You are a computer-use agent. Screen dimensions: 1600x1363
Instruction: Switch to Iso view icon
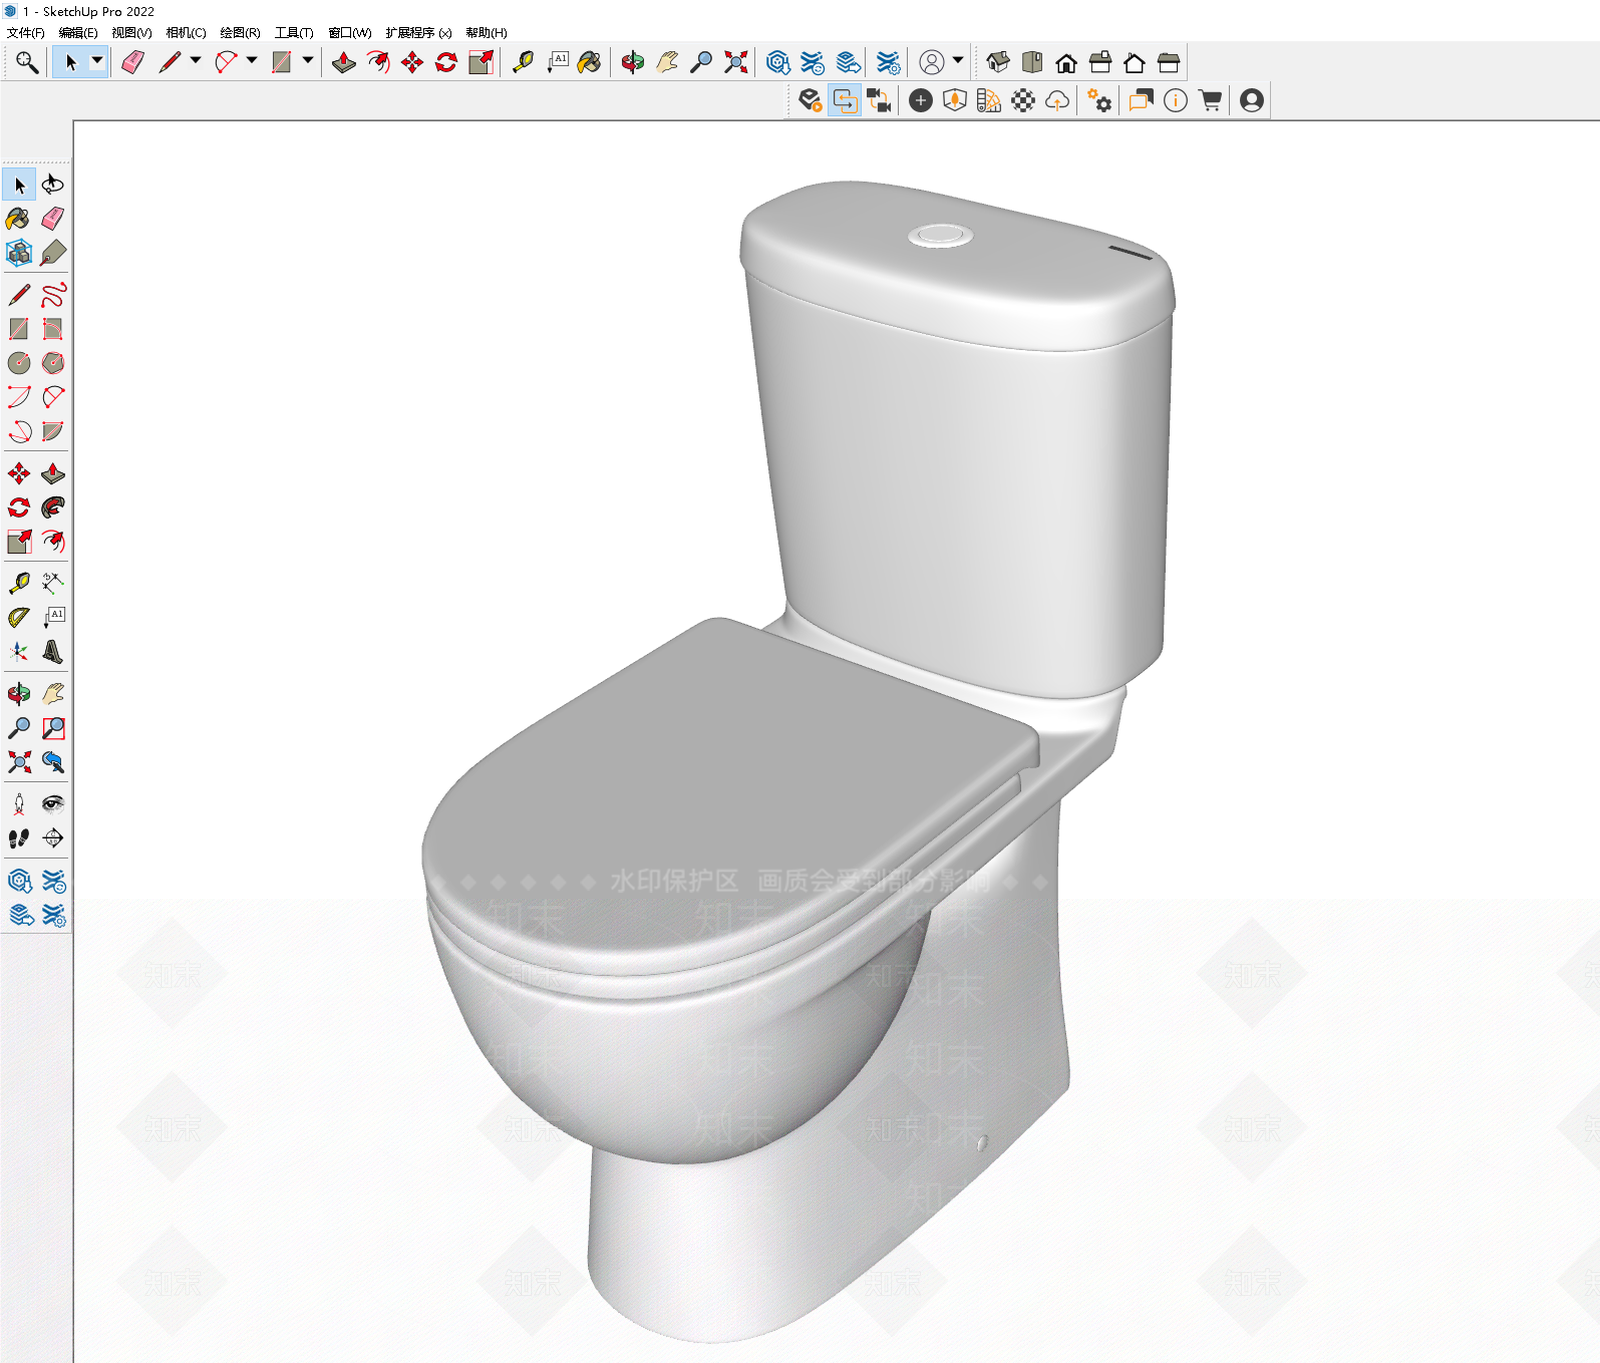click(998, 62)
